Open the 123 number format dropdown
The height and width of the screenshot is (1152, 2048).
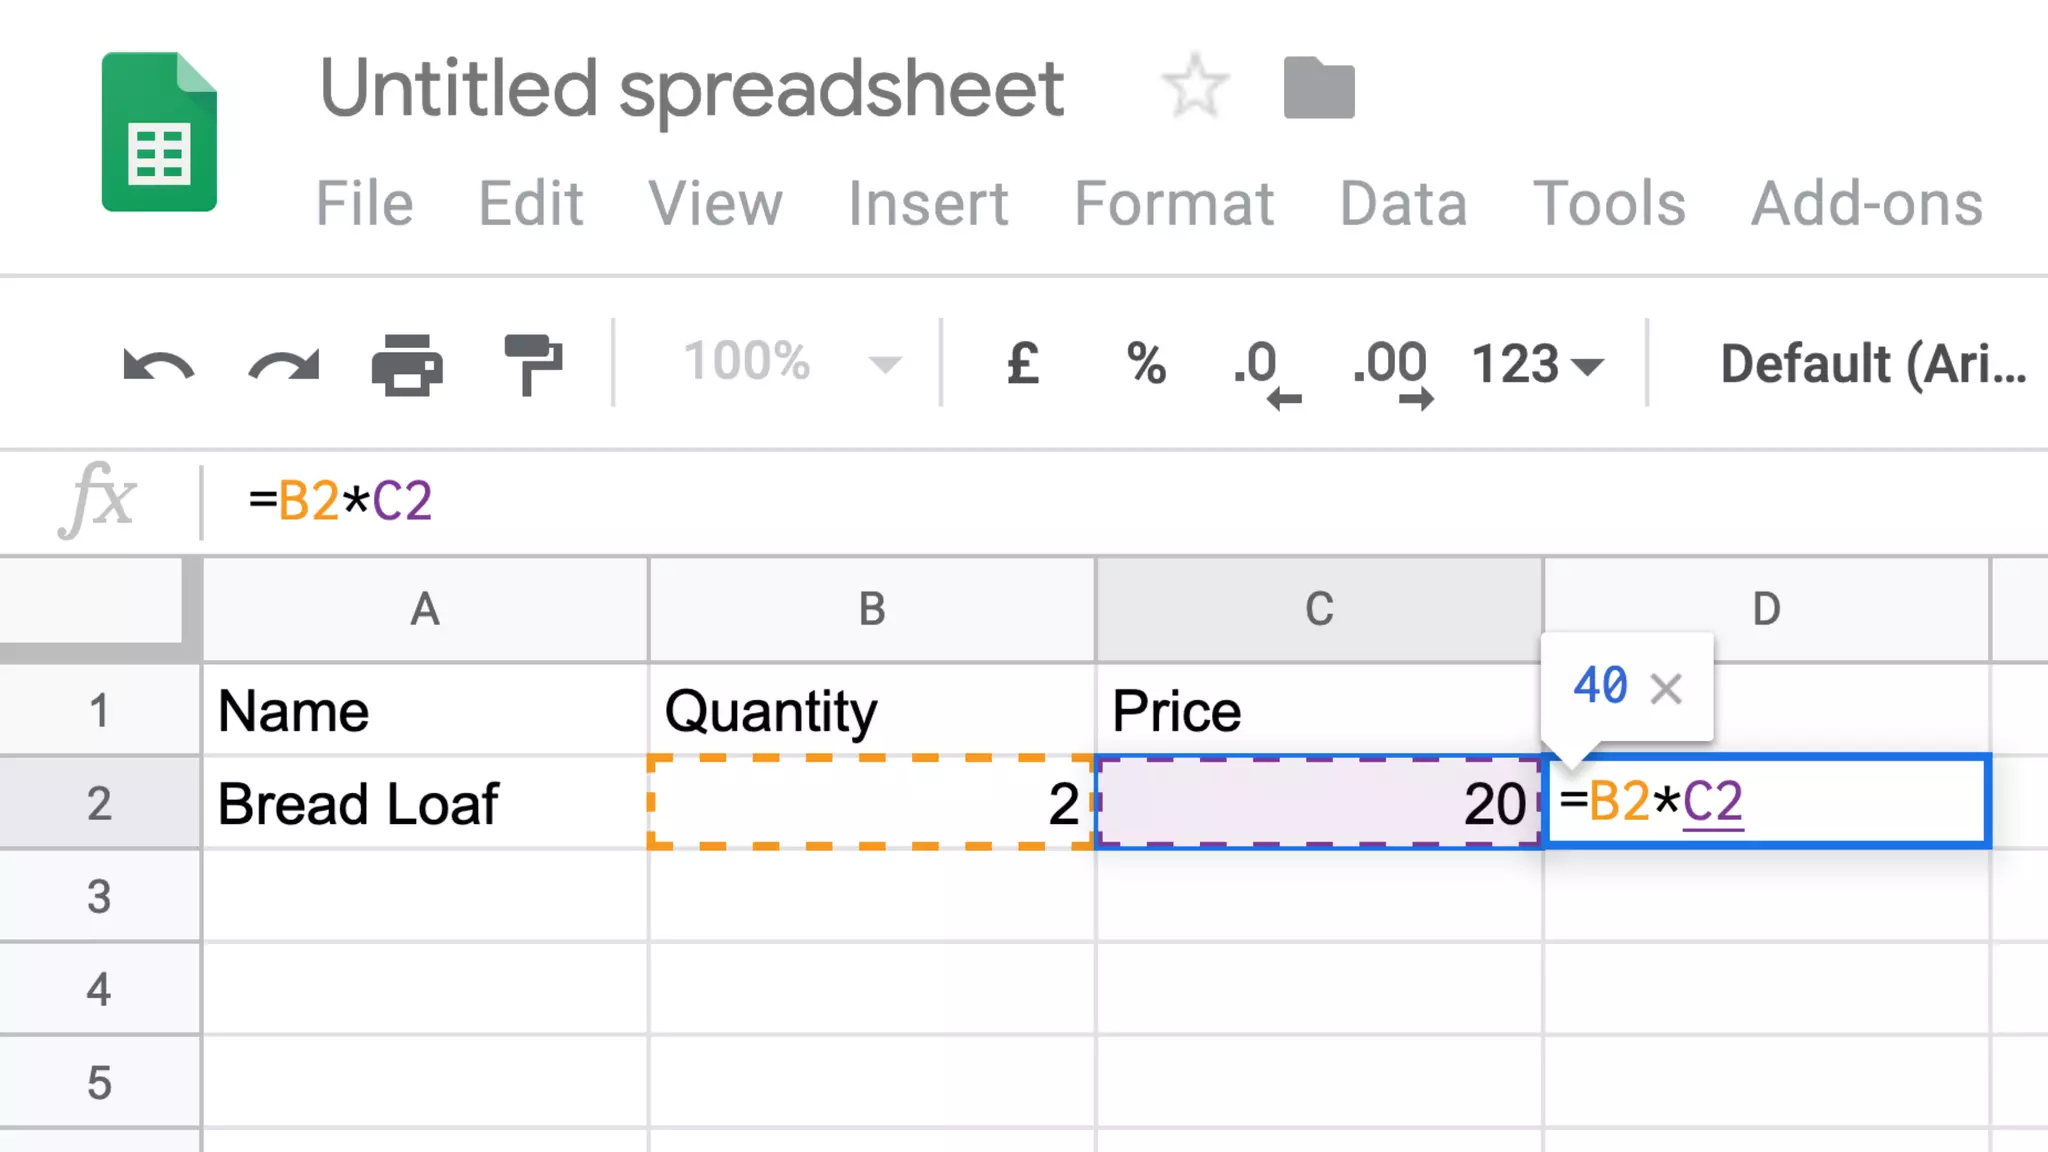pos(1537,364)
